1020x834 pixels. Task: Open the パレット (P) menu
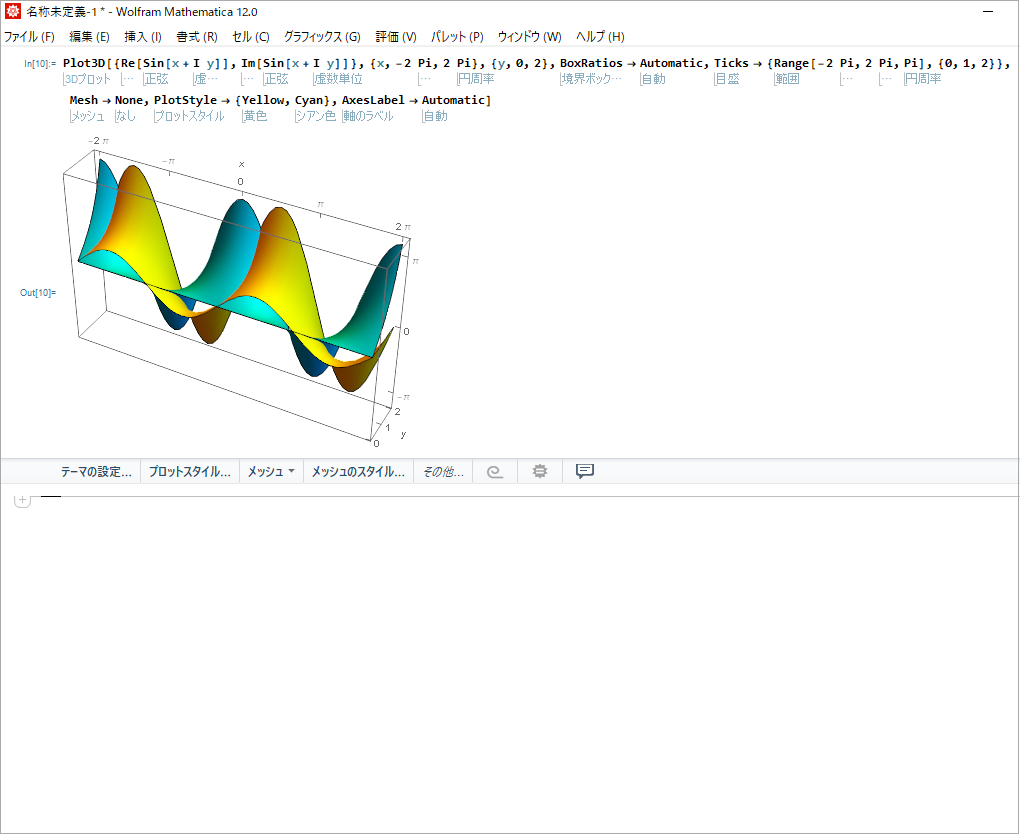[457, 37]
